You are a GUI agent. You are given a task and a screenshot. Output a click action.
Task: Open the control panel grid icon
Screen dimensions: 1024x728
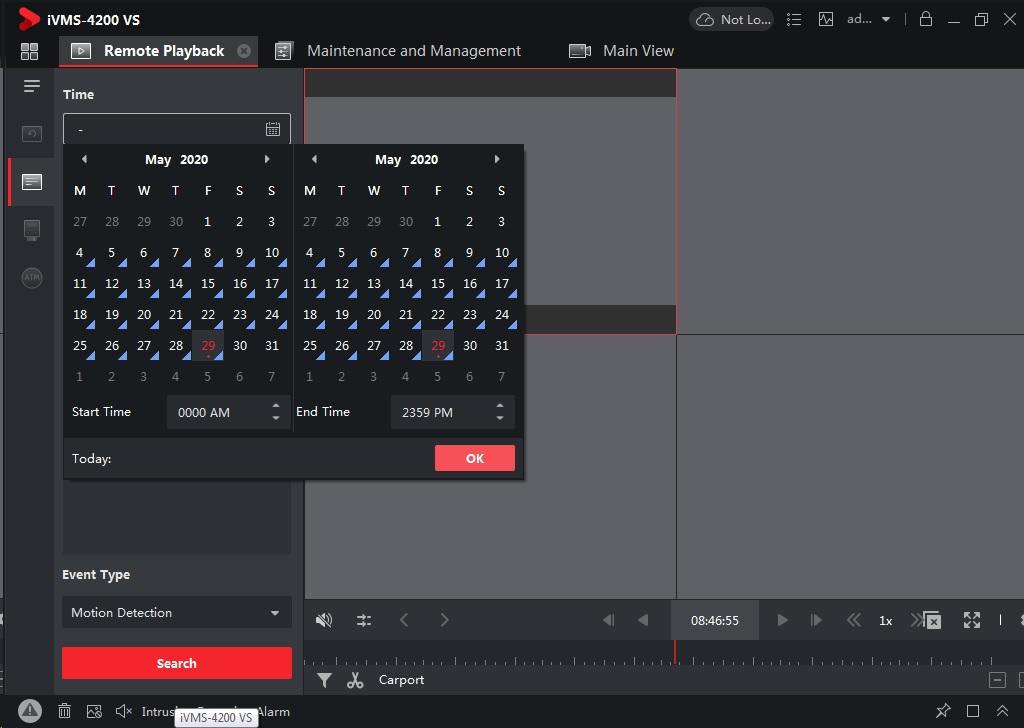click(29, 51)
